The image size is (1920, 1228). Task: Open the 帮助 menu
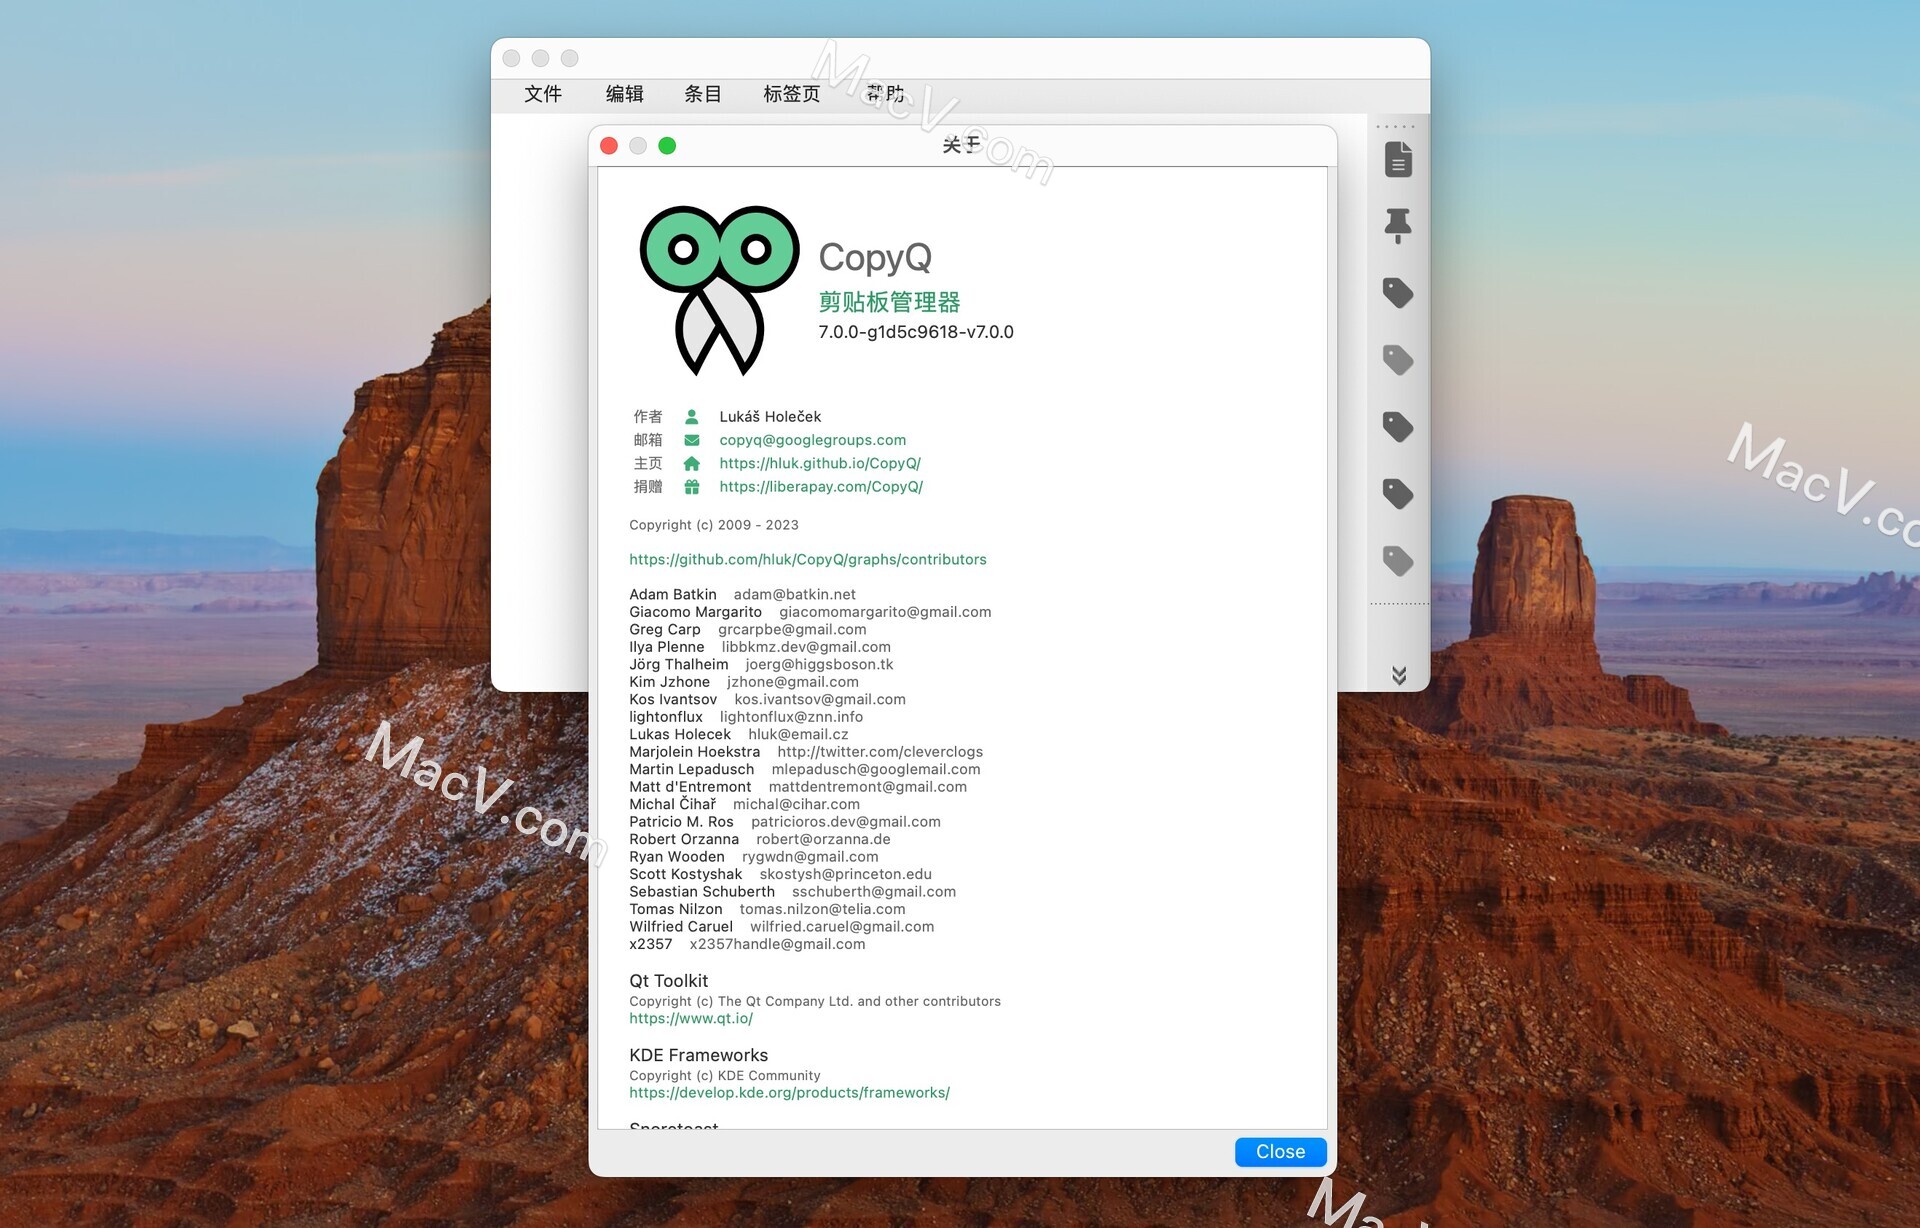pos(886,94)
